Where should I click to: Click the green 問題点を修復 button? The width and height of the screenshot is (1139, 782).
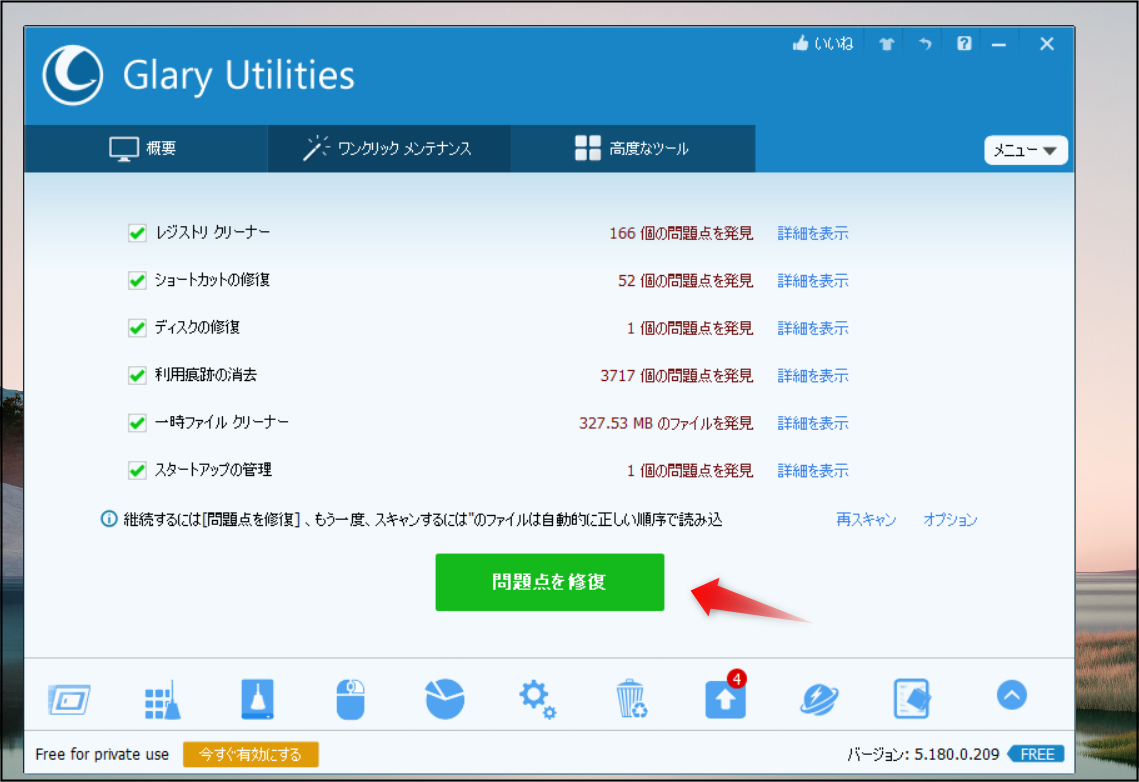point(550,582)
